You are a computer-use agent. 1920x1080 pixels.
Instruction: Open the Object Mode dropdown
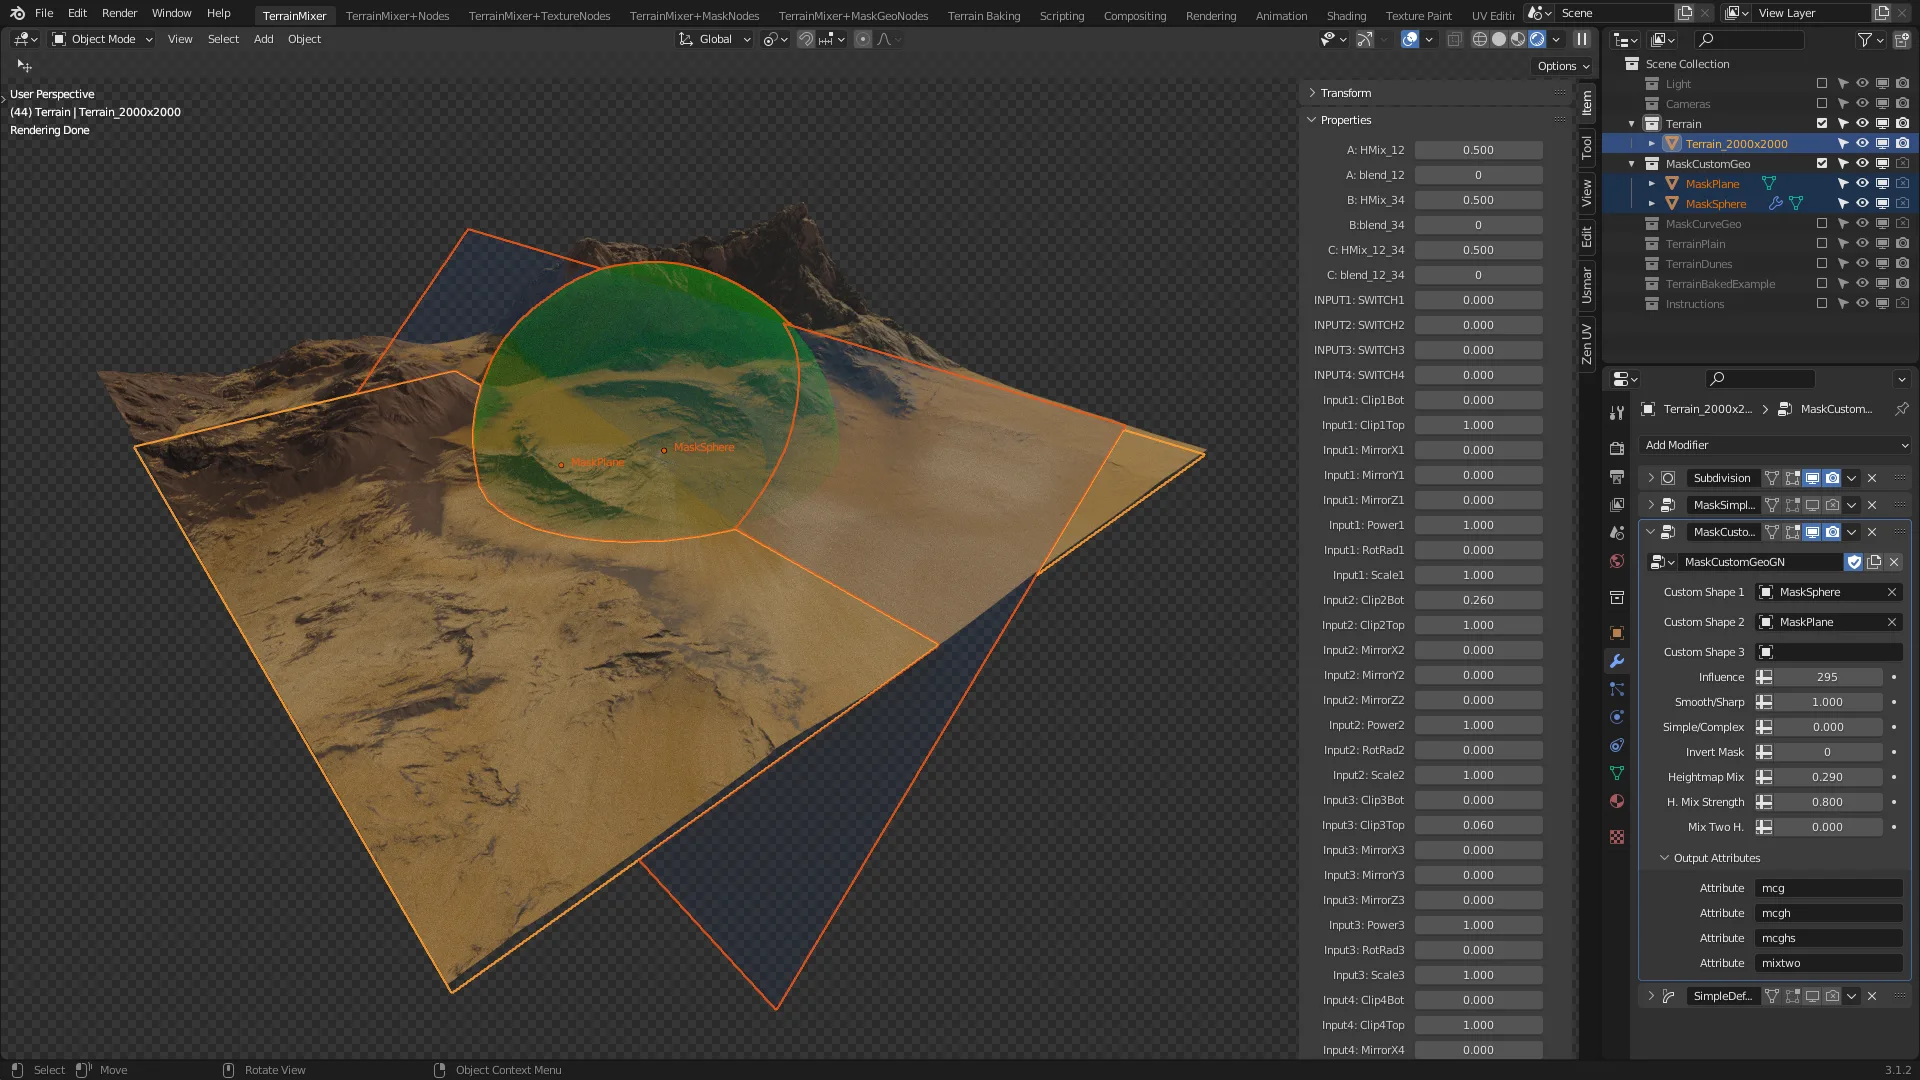tap(102, 39)
